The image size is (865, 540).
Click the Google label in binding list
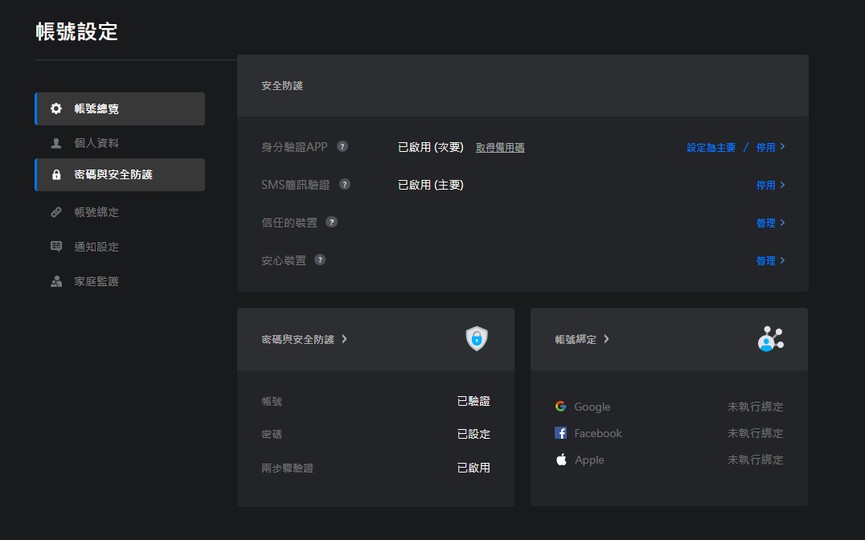[592, 407]
